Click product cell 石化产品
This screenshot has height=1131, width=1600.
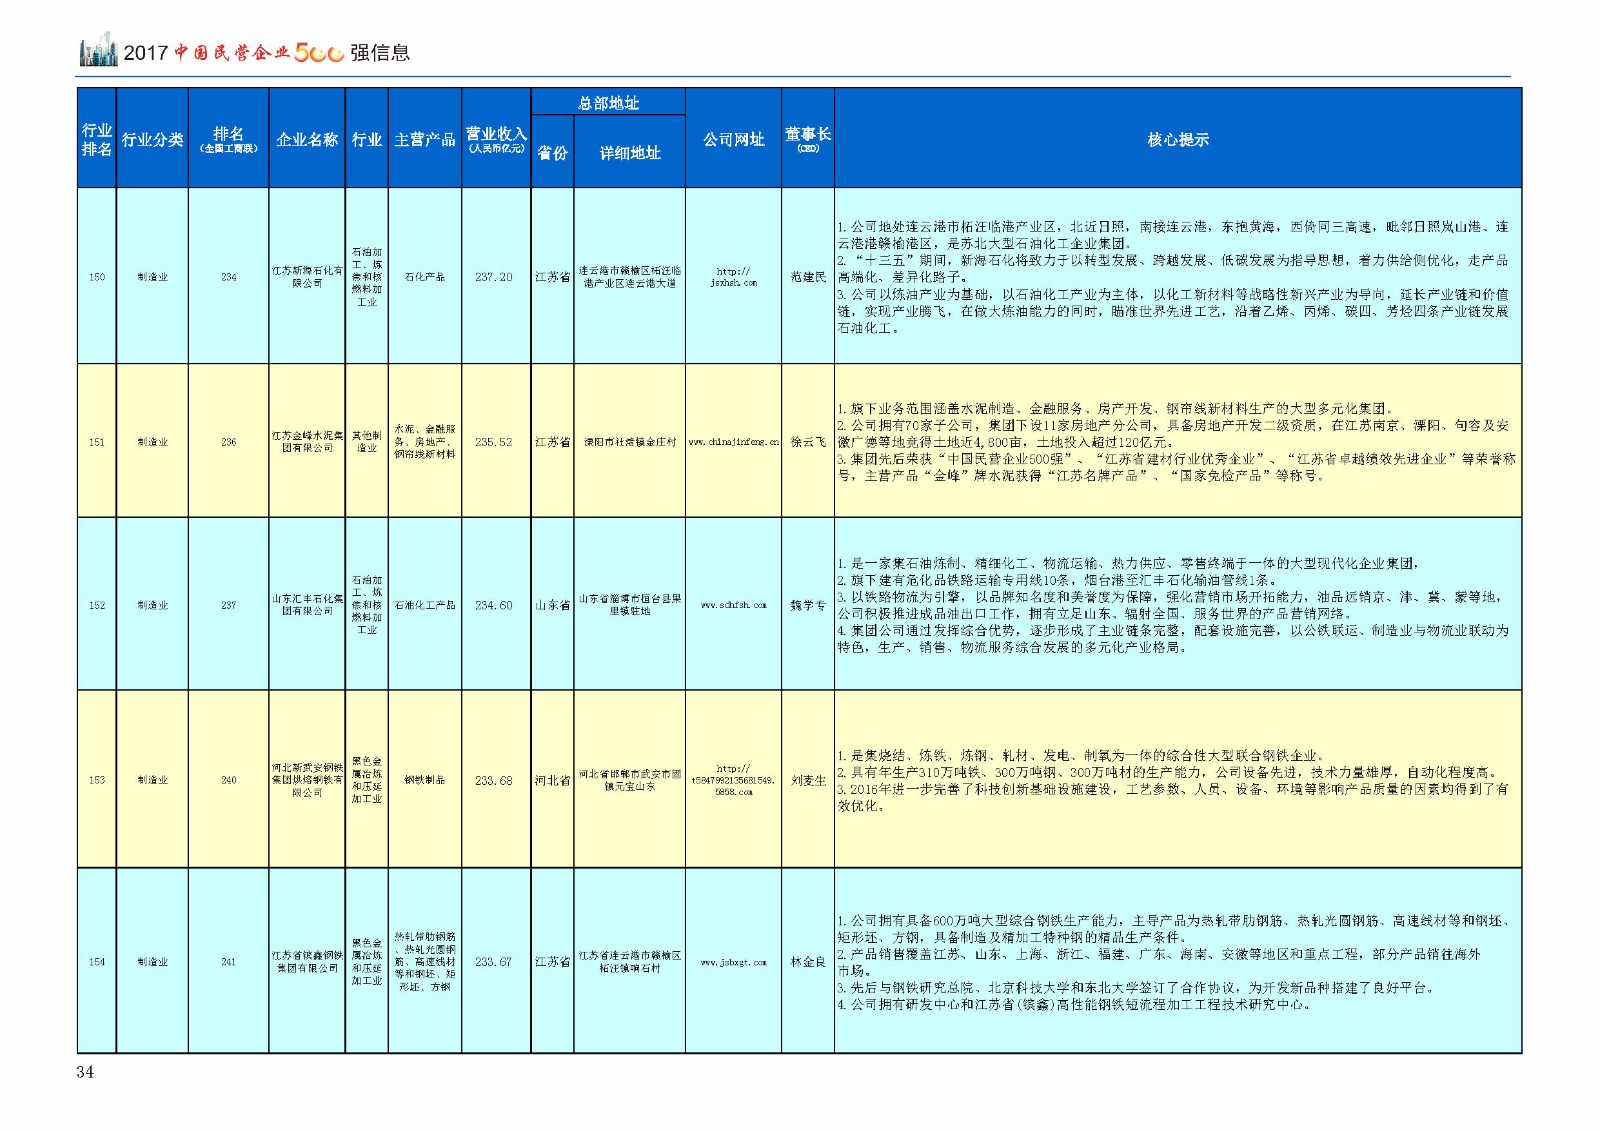point(425,277)
